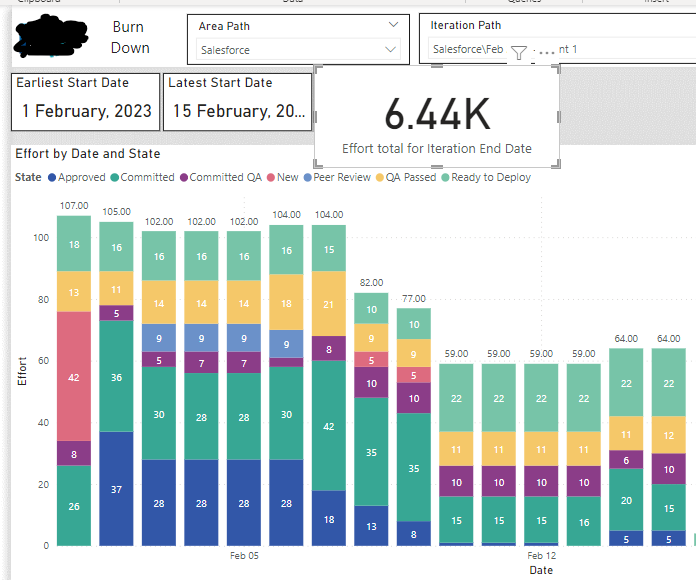Select the New segment labeled 42 in 107.00 bar

tap(74, 376)
